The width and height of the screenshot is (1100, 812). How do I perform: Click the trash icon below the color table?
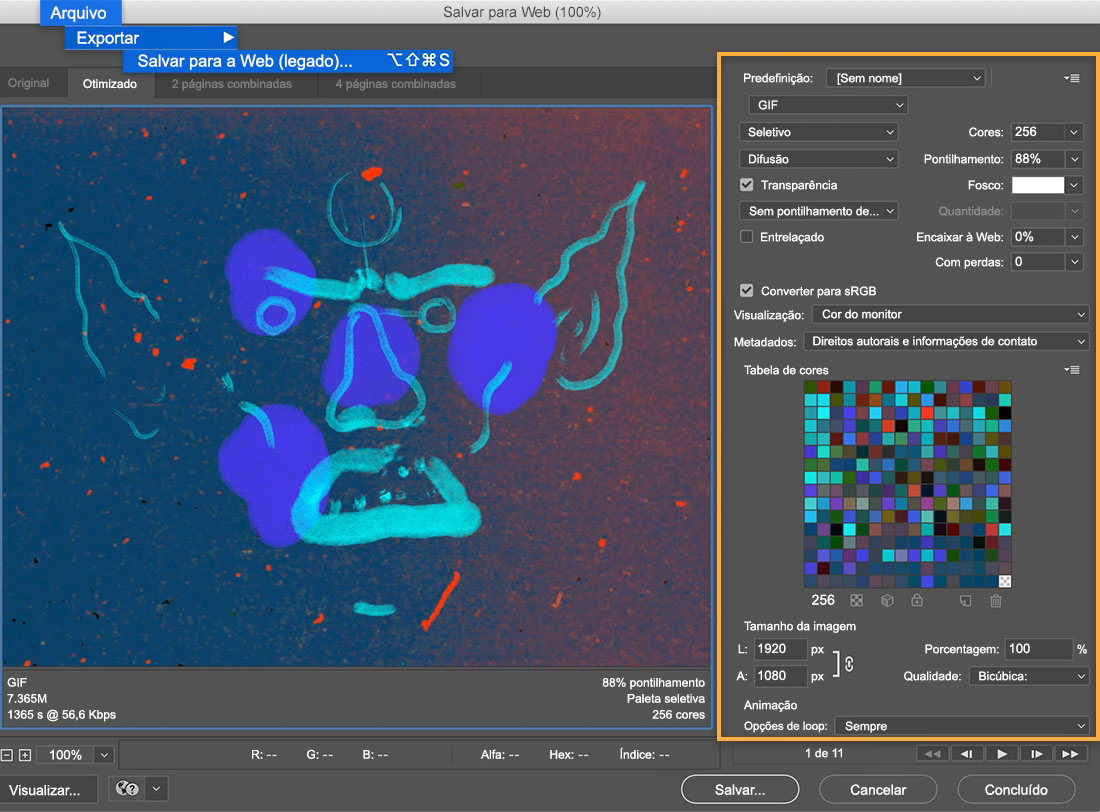pos(995,601)
